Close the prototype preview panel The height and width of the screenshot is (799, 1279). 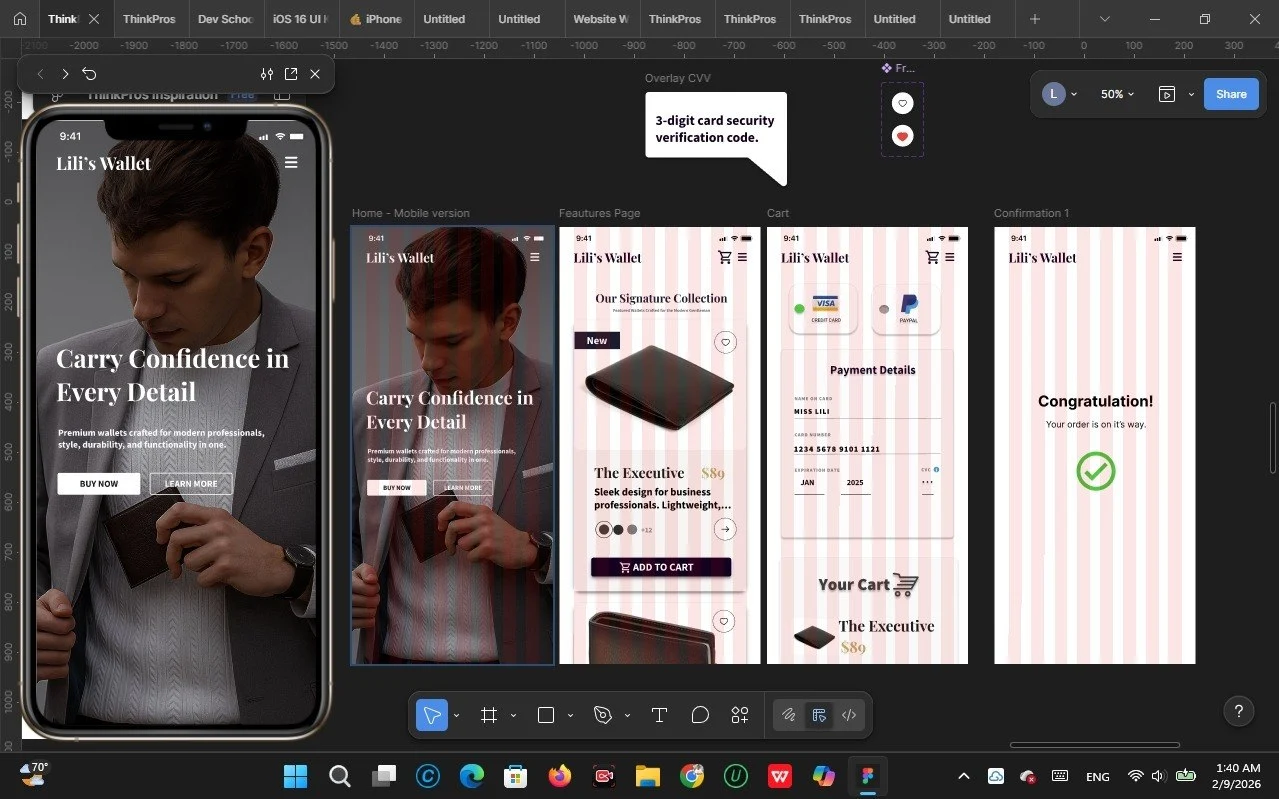tap(315, 74)
